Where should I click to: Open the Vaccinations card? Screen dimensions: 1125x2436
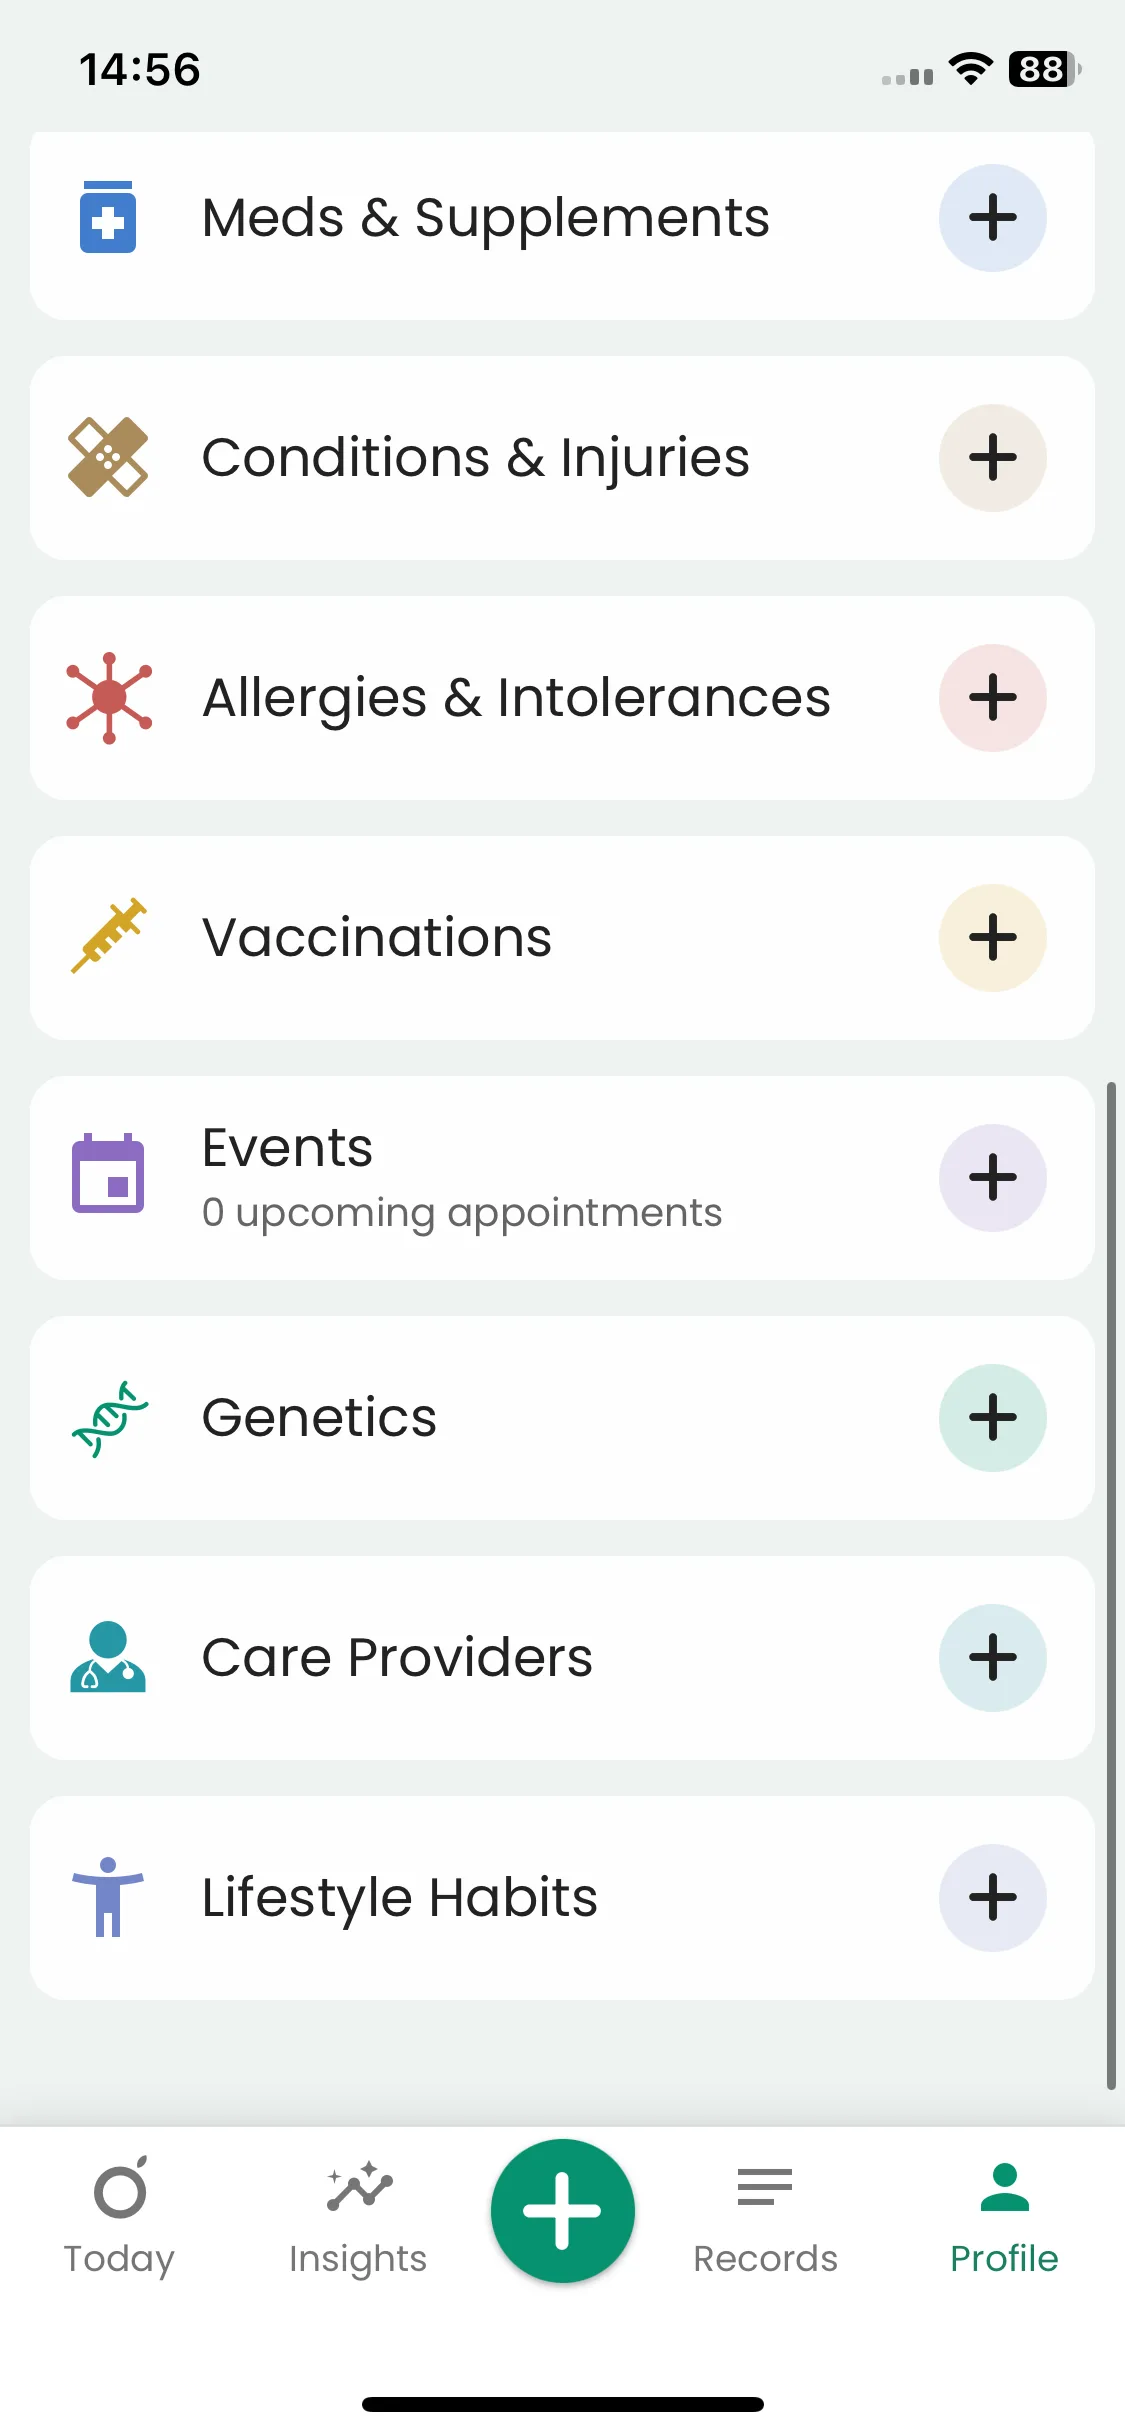pos(377,938)
